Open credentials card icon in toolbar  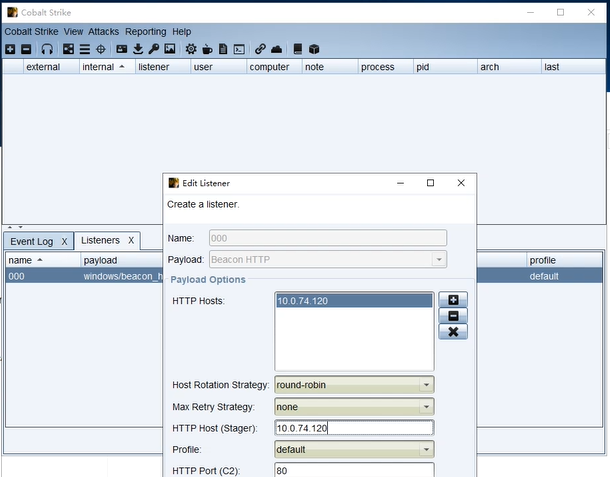click(122, 49)
